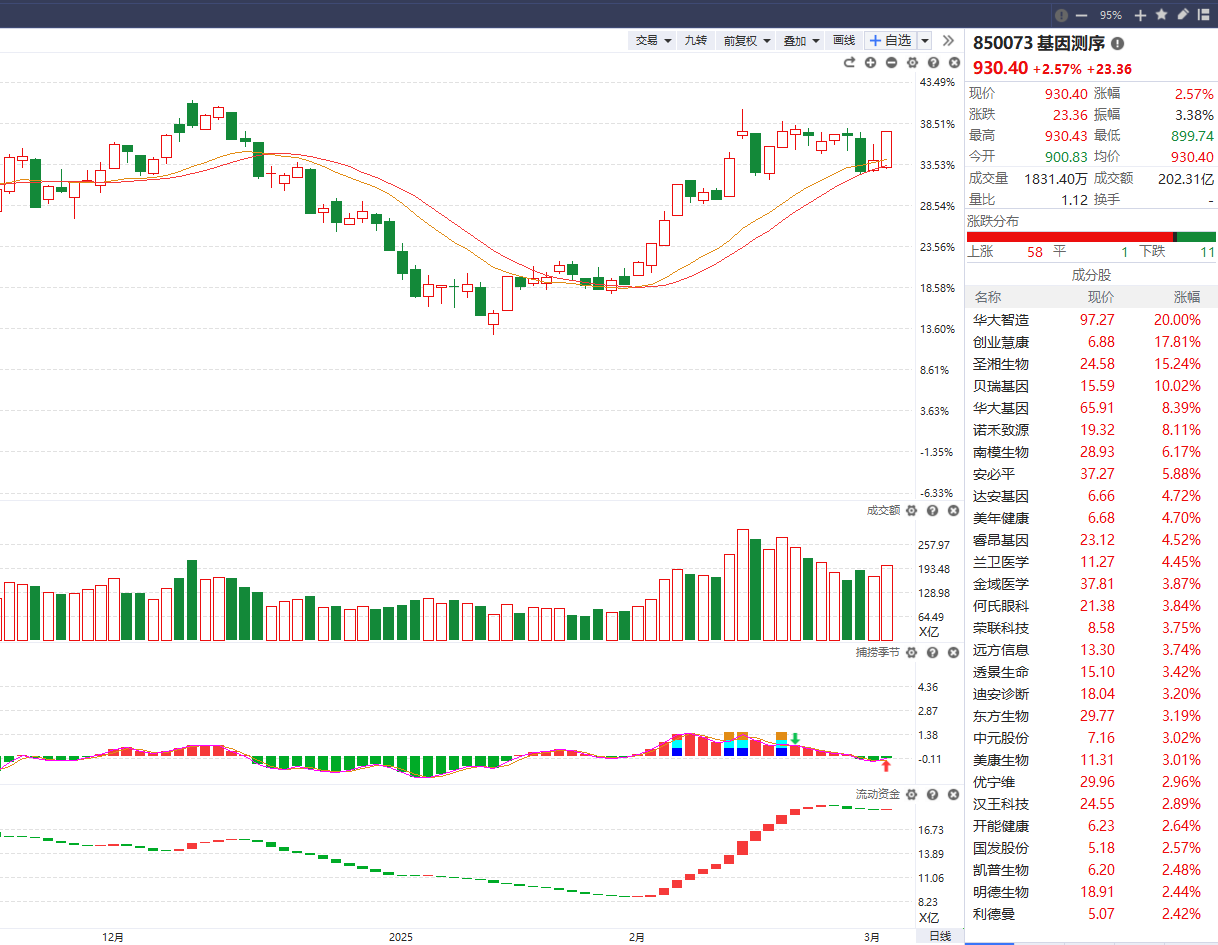
Task: Toggle the 九转 indicator
Action: point(695,40)
